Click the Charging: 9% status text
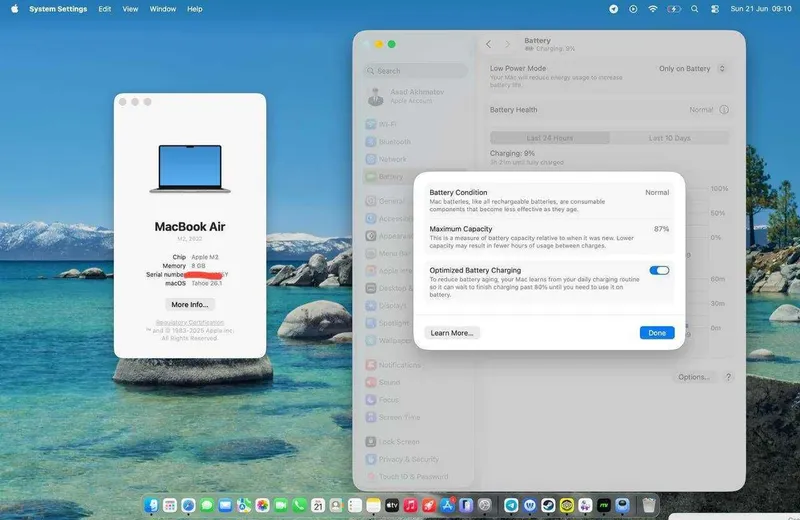The height and width of the screenshot is (520, 800). [x=512, y=153]
